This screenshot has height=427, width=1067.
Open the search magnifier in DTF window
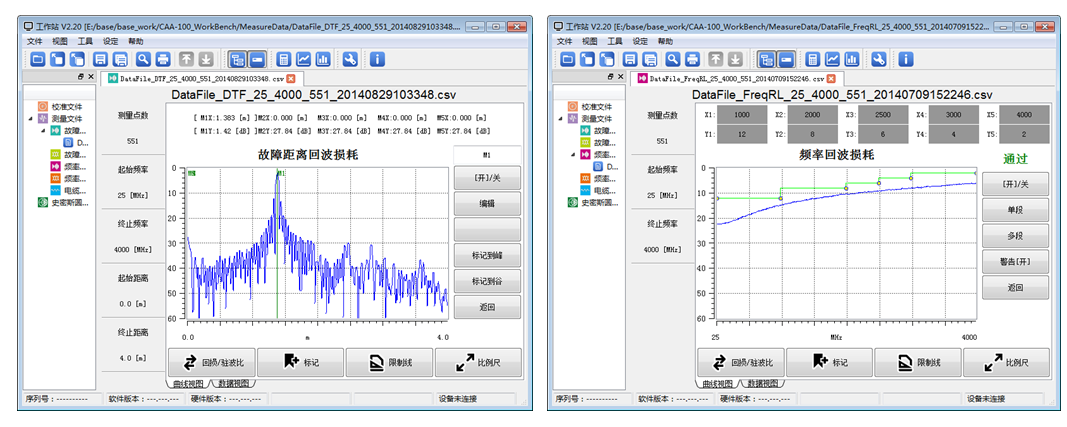tap(144, 59)
